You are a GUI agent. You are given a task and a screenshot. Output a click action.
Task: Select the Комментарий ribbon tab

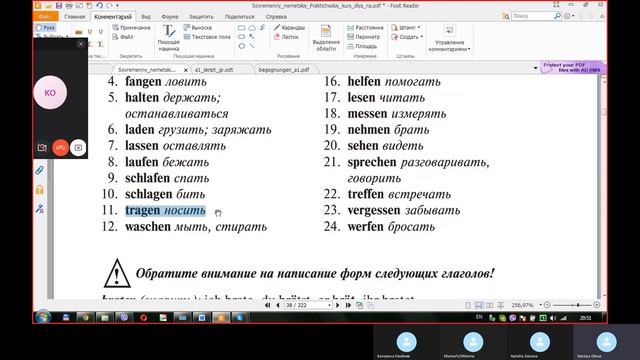(113, 17)
